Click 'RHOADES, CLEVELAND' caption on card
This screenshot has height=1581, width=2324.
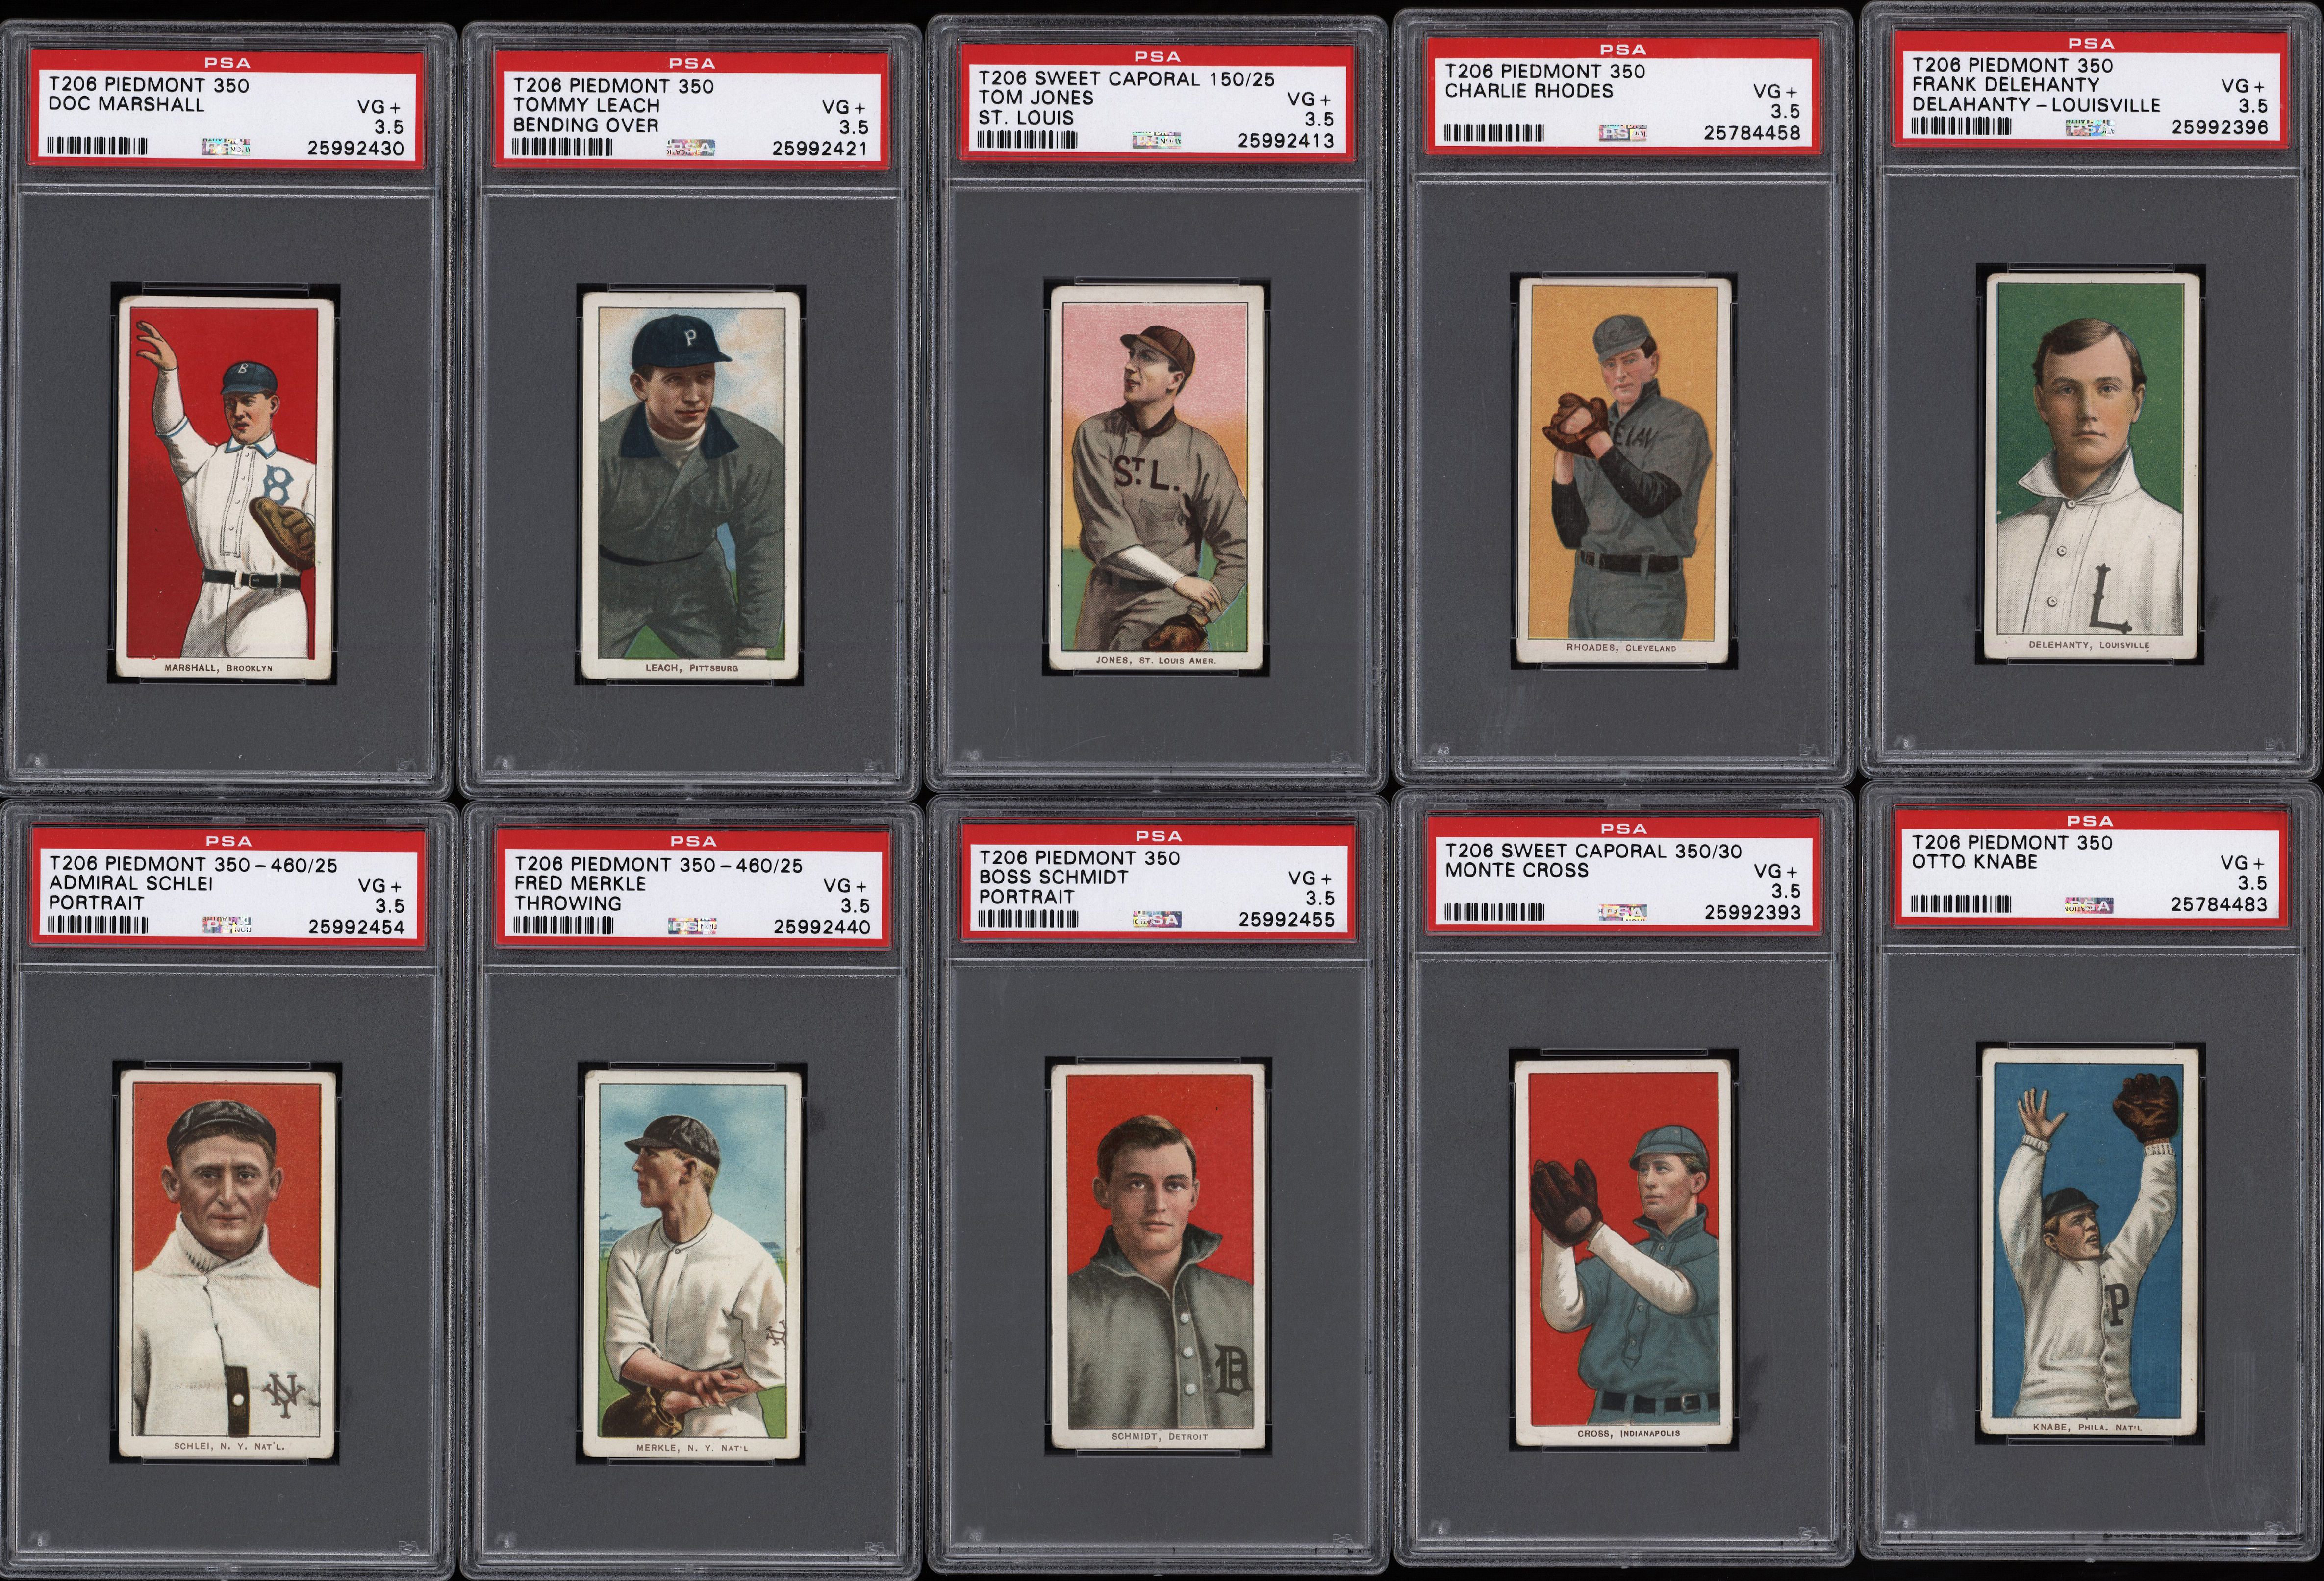coord(1621,648)
